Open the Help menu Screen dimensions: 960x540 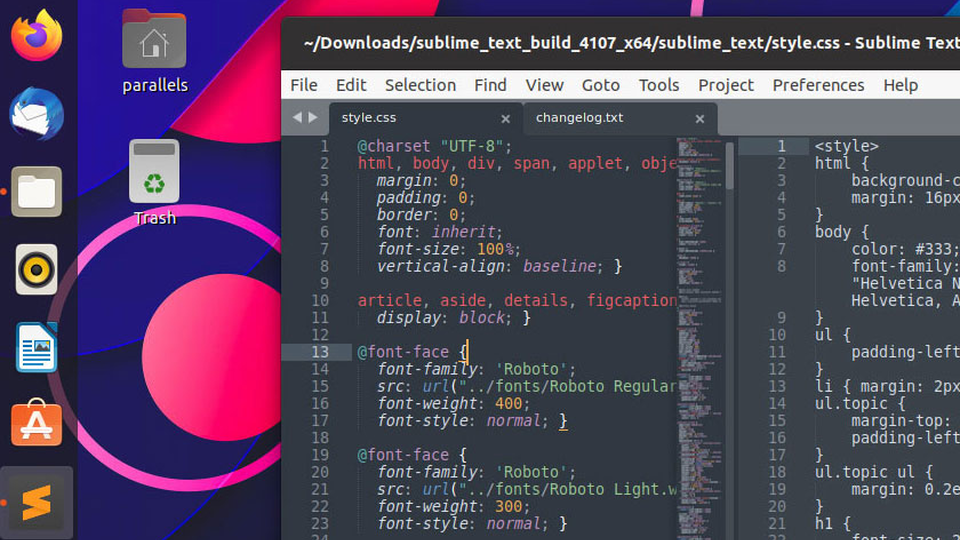click(900, 85)
